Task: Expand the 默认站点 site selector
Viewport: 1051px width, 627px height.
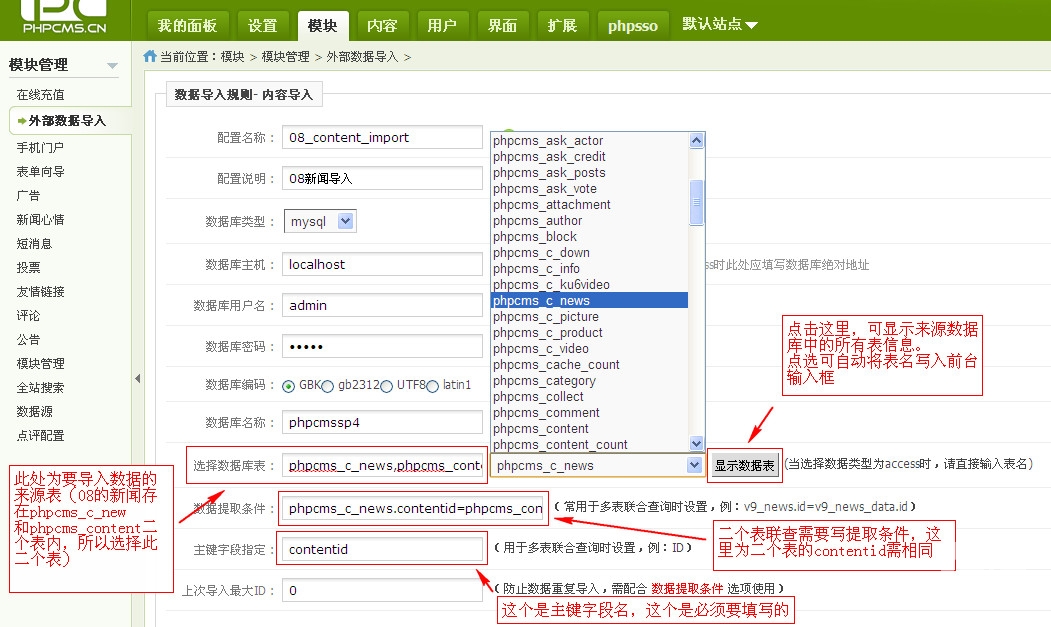Action: pos(720,25)
